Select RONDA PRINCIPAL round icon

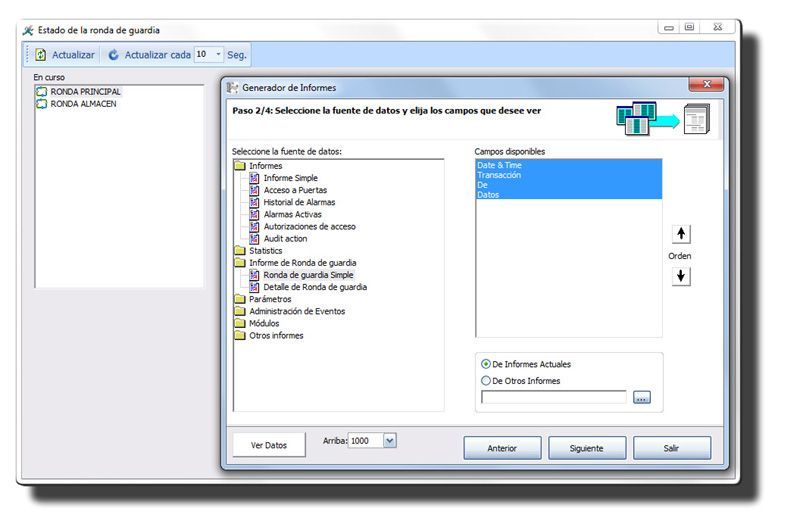pos(41,92)
